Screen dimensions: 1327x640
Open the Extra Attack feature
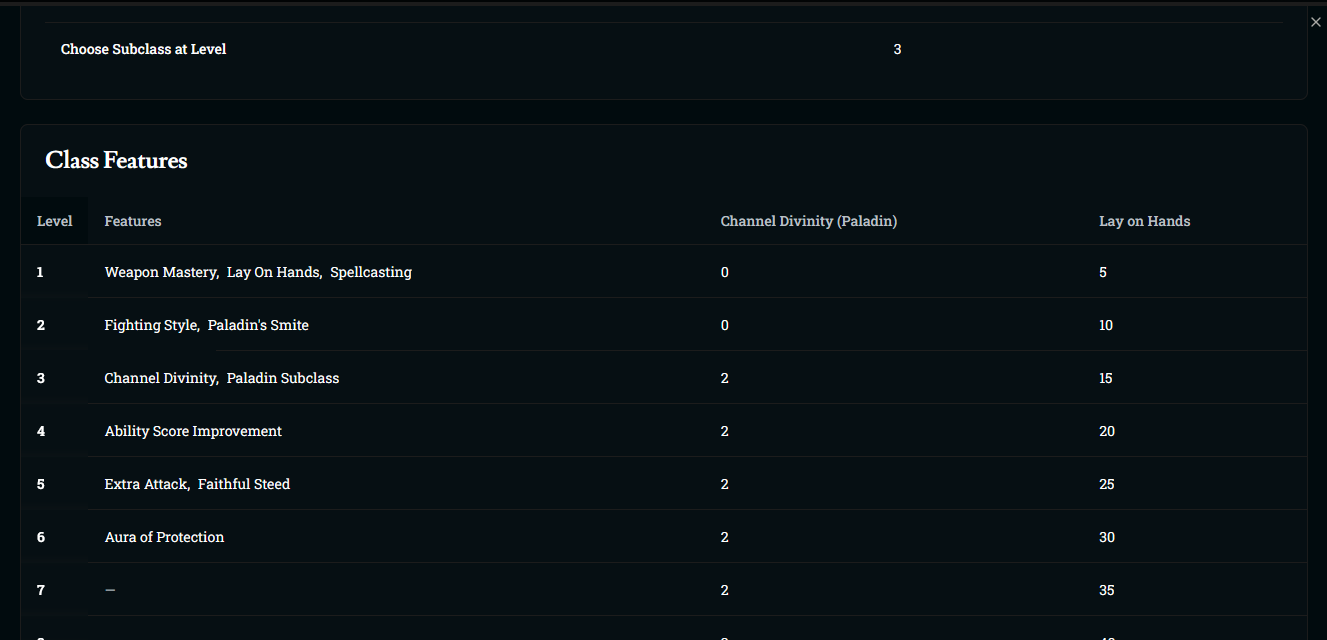[146, 484]
